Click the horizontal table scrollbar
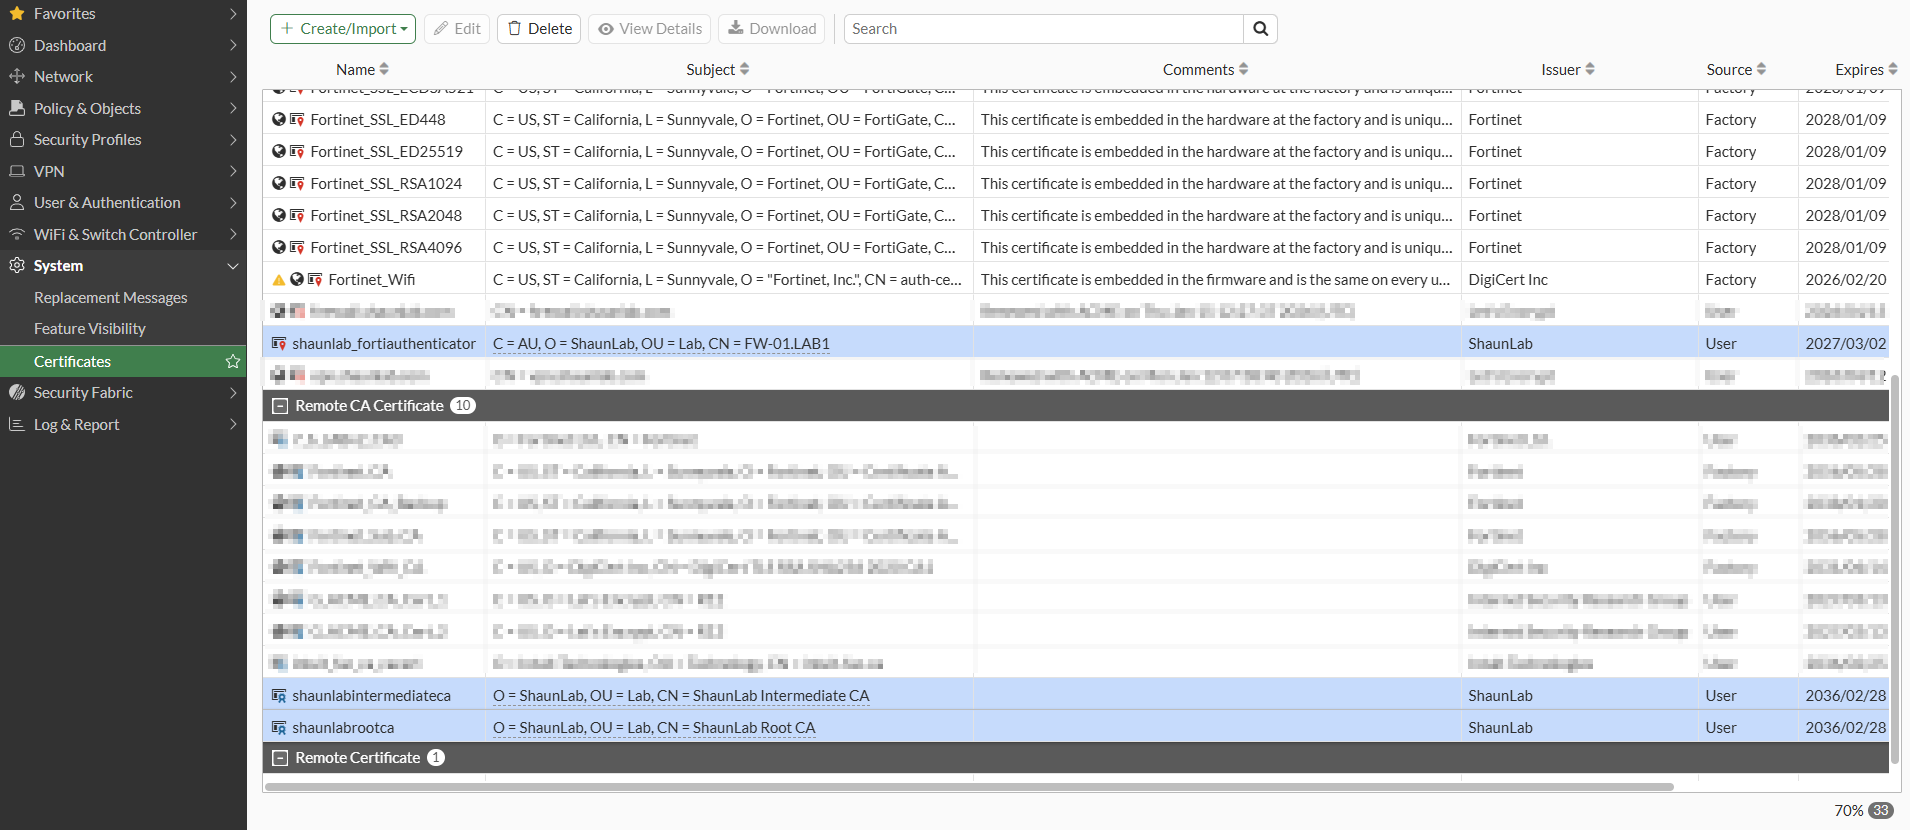 pos(969,787)
